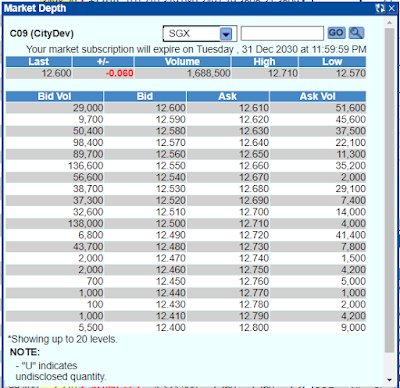
Task: Click the +/- column header
Action: pyautogui.click(x=103, y=62)
